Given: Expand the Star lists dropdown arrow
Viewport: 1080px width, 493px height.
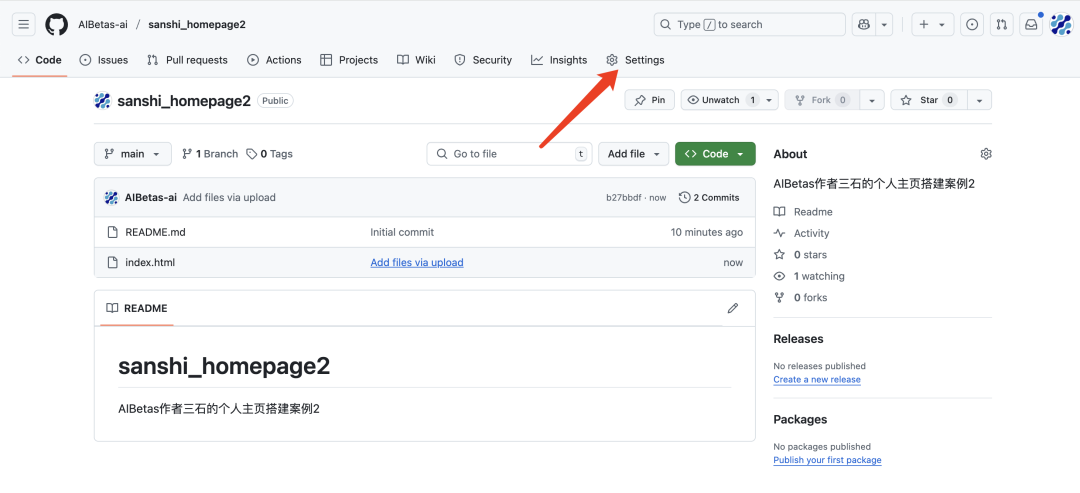Looking at the screenshot, I should click(x=979, y=100).
